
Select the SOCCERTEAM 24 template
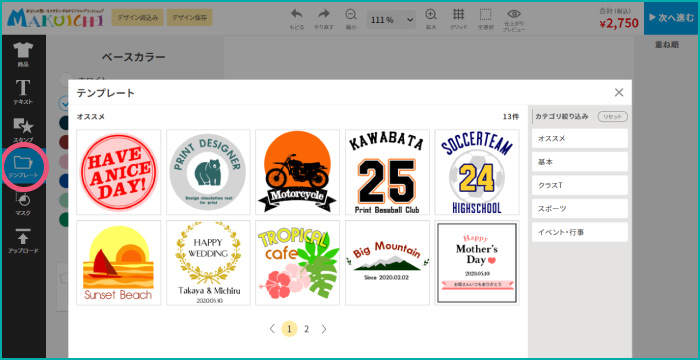coord(477,172)
